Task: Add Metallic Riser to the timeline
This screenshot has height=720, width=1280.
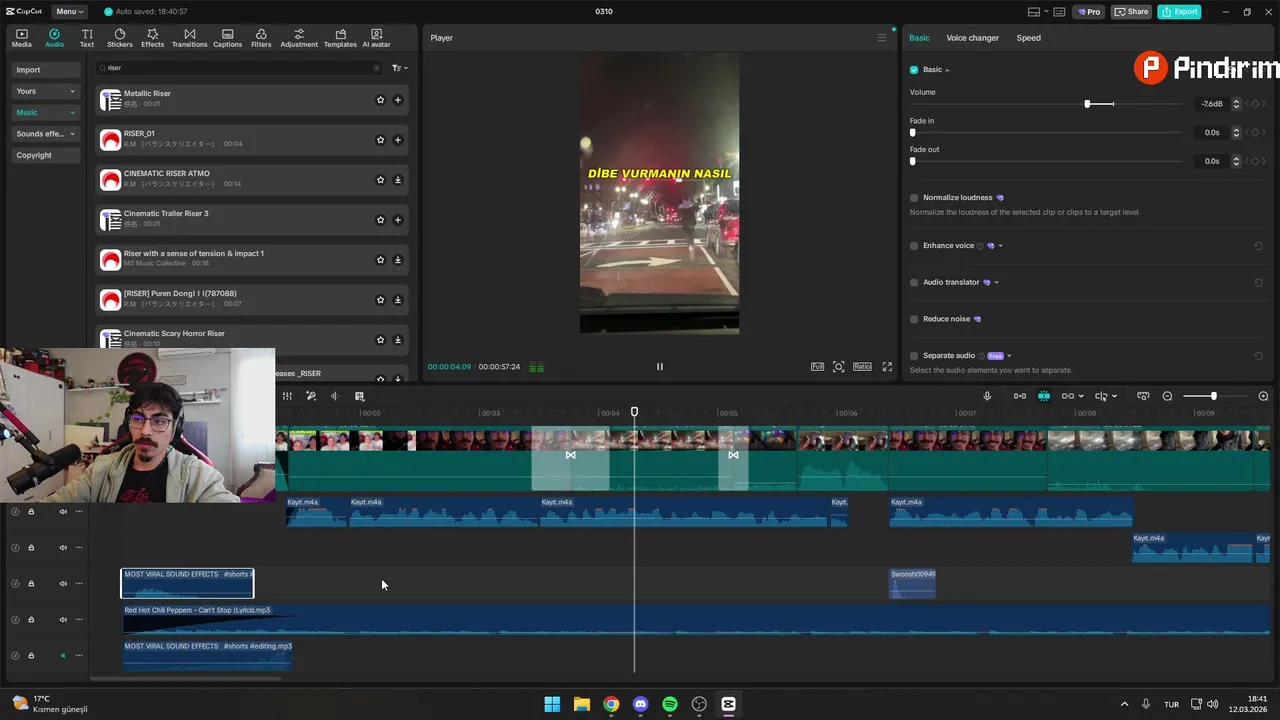Action: point(398,100)
